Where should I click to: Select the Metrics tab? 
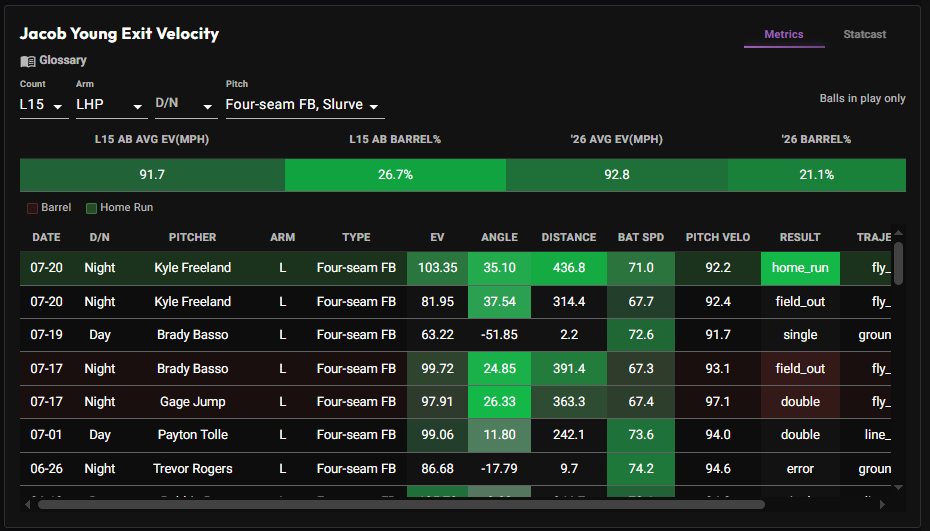tap(784, 34)
